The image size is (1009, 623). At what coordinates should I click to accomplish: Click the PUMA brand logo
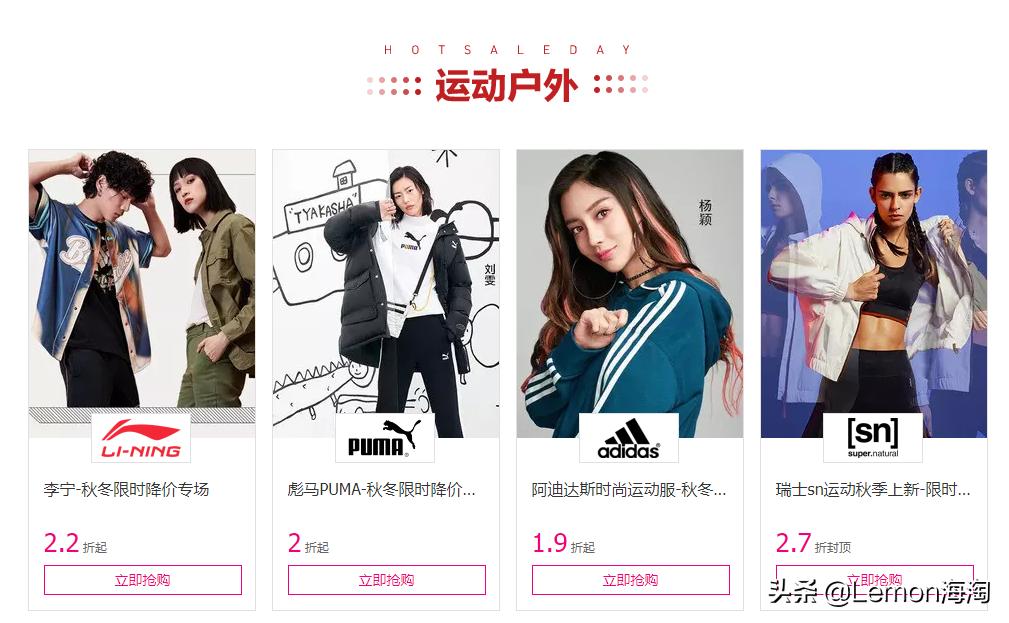[385, 438]
